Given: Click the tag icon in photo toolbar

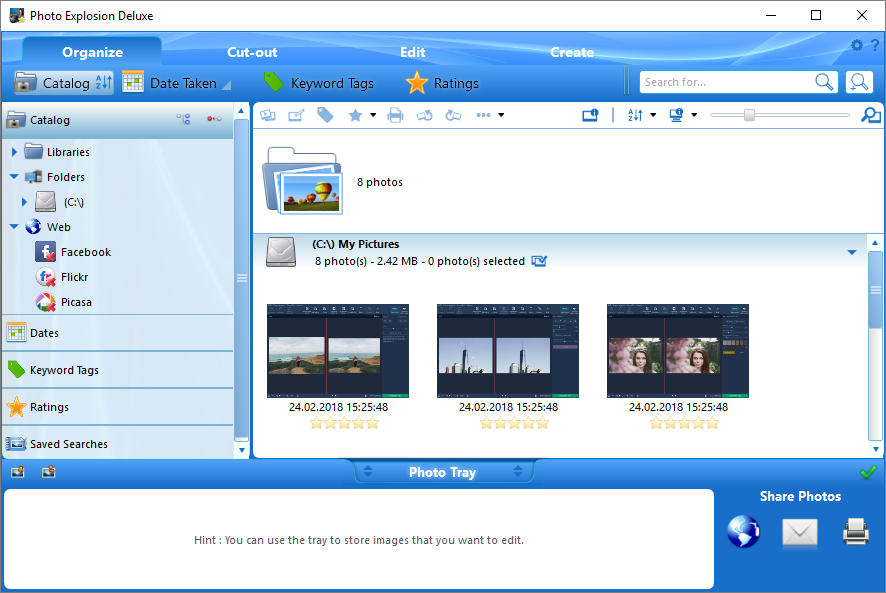Looking at the screenshot, I should 325,115.
